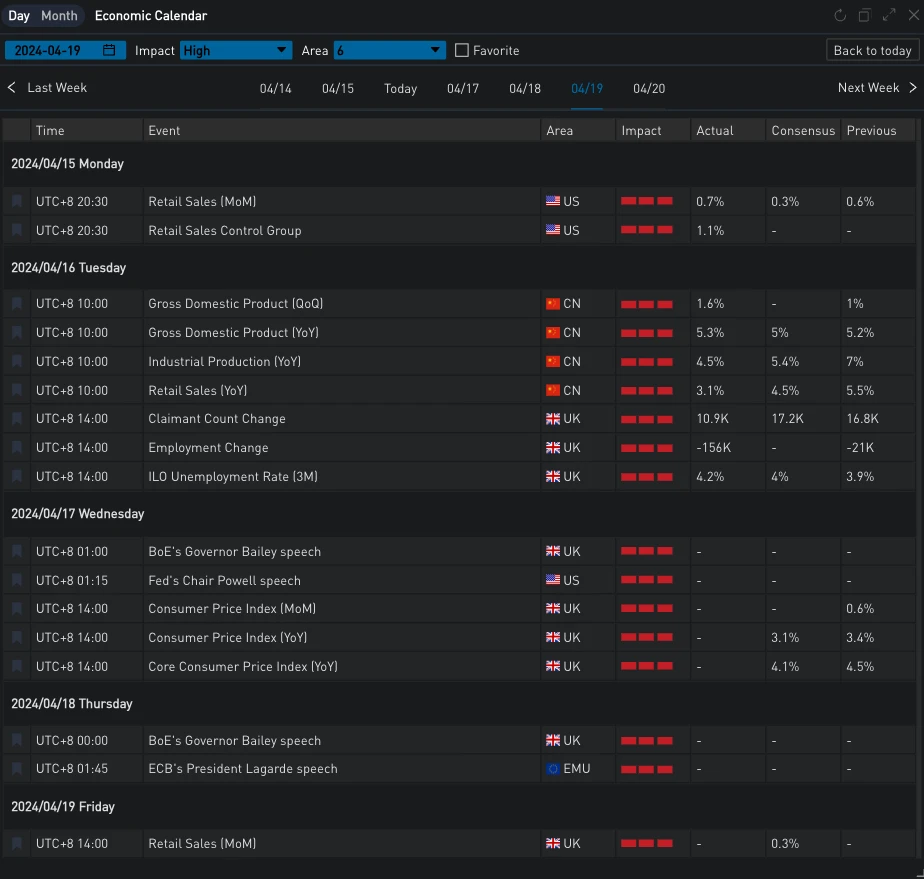The width and height of the screenshot is (924, 879).
Task: Switch to Month view toggle
Action: click(59, 16)
